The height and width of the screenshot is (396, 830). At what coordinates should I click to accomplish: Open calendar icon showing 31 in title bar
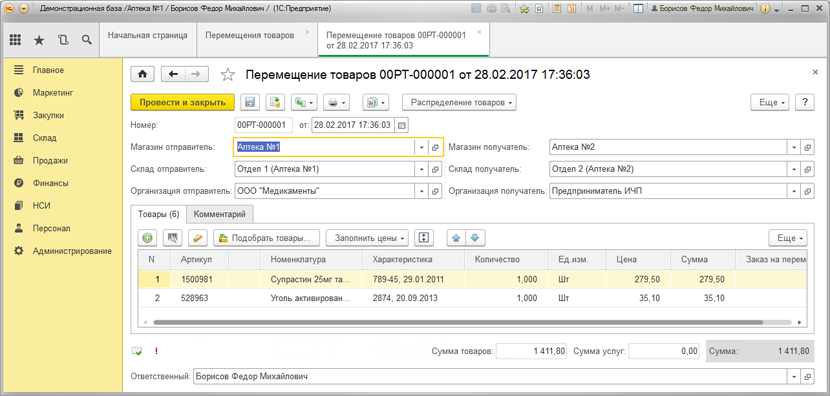click(571, 8)
